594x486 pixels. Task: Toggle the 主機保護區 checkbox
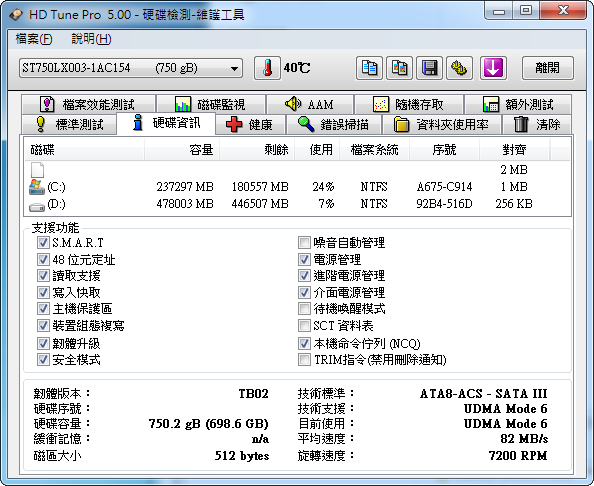[43, 308]
